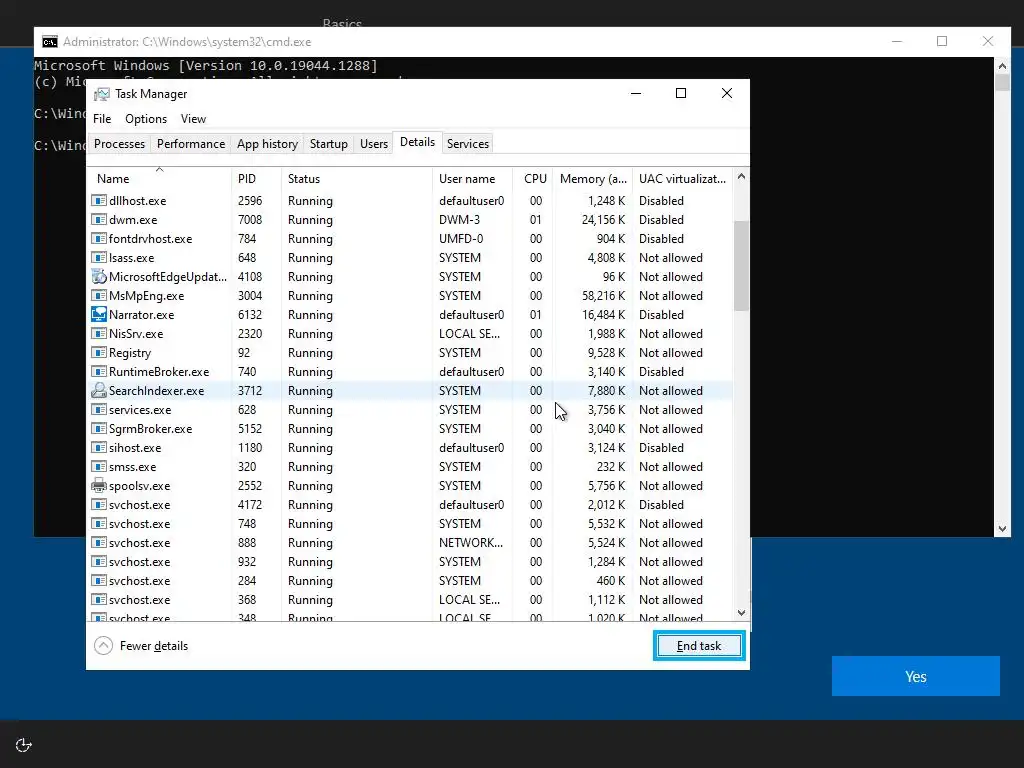Click the SgrmBroker.exe process icon
The height and width of the screenshot is (768, 1024).
click(x=99, y=428)
